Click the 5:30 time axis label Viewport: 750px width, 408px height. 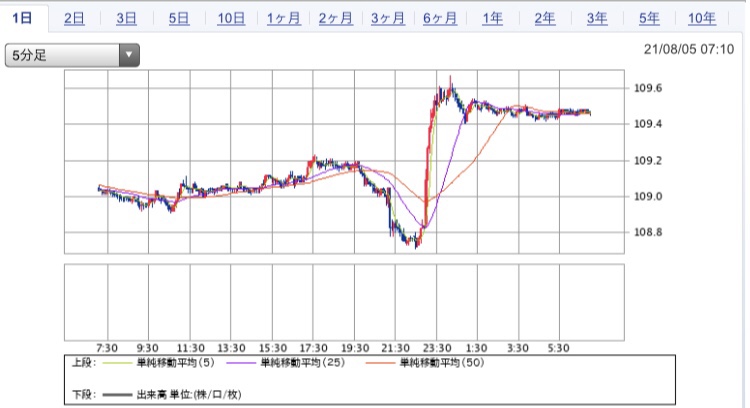pos(559,348)
